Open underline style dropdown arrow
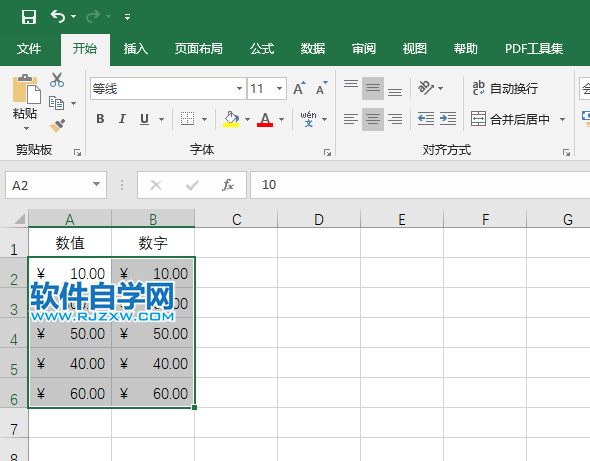This screenshot has width=590, height=461. pos(161,120)
